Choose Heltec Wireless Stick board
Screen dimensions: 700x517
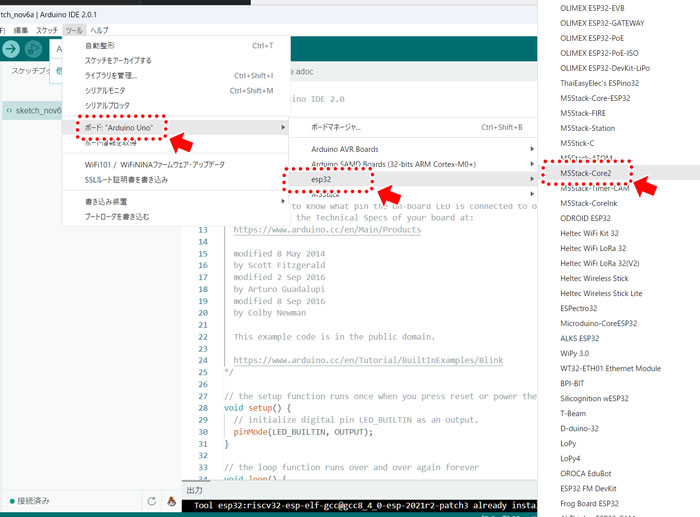click(x=594, y=278)
